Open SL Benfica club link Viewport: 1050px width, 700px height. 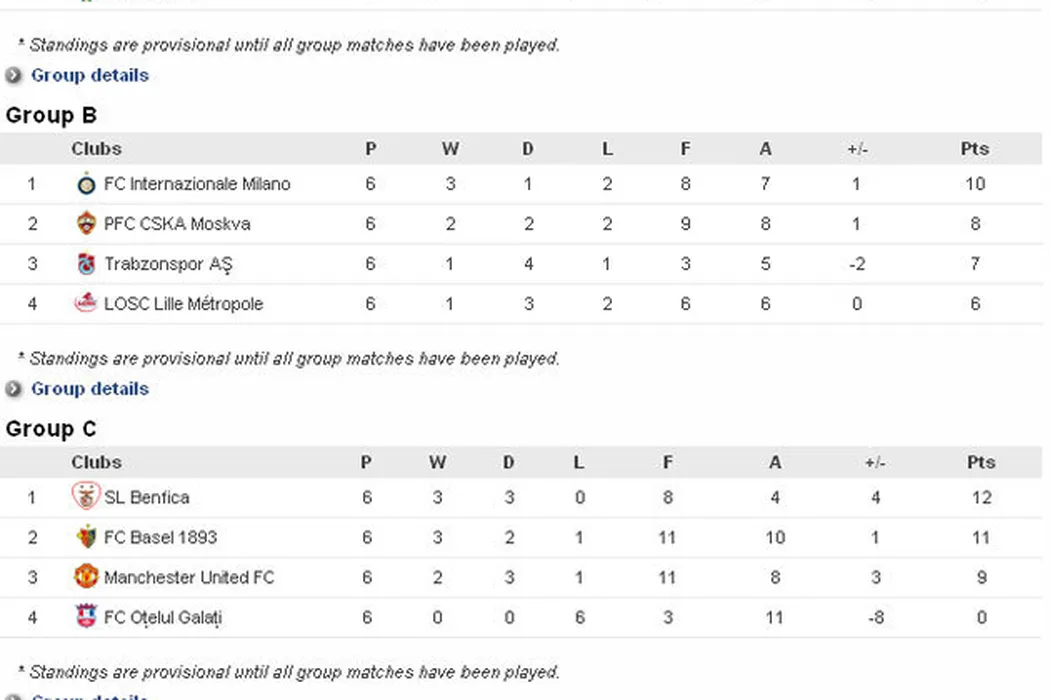[x=146, y=497]
